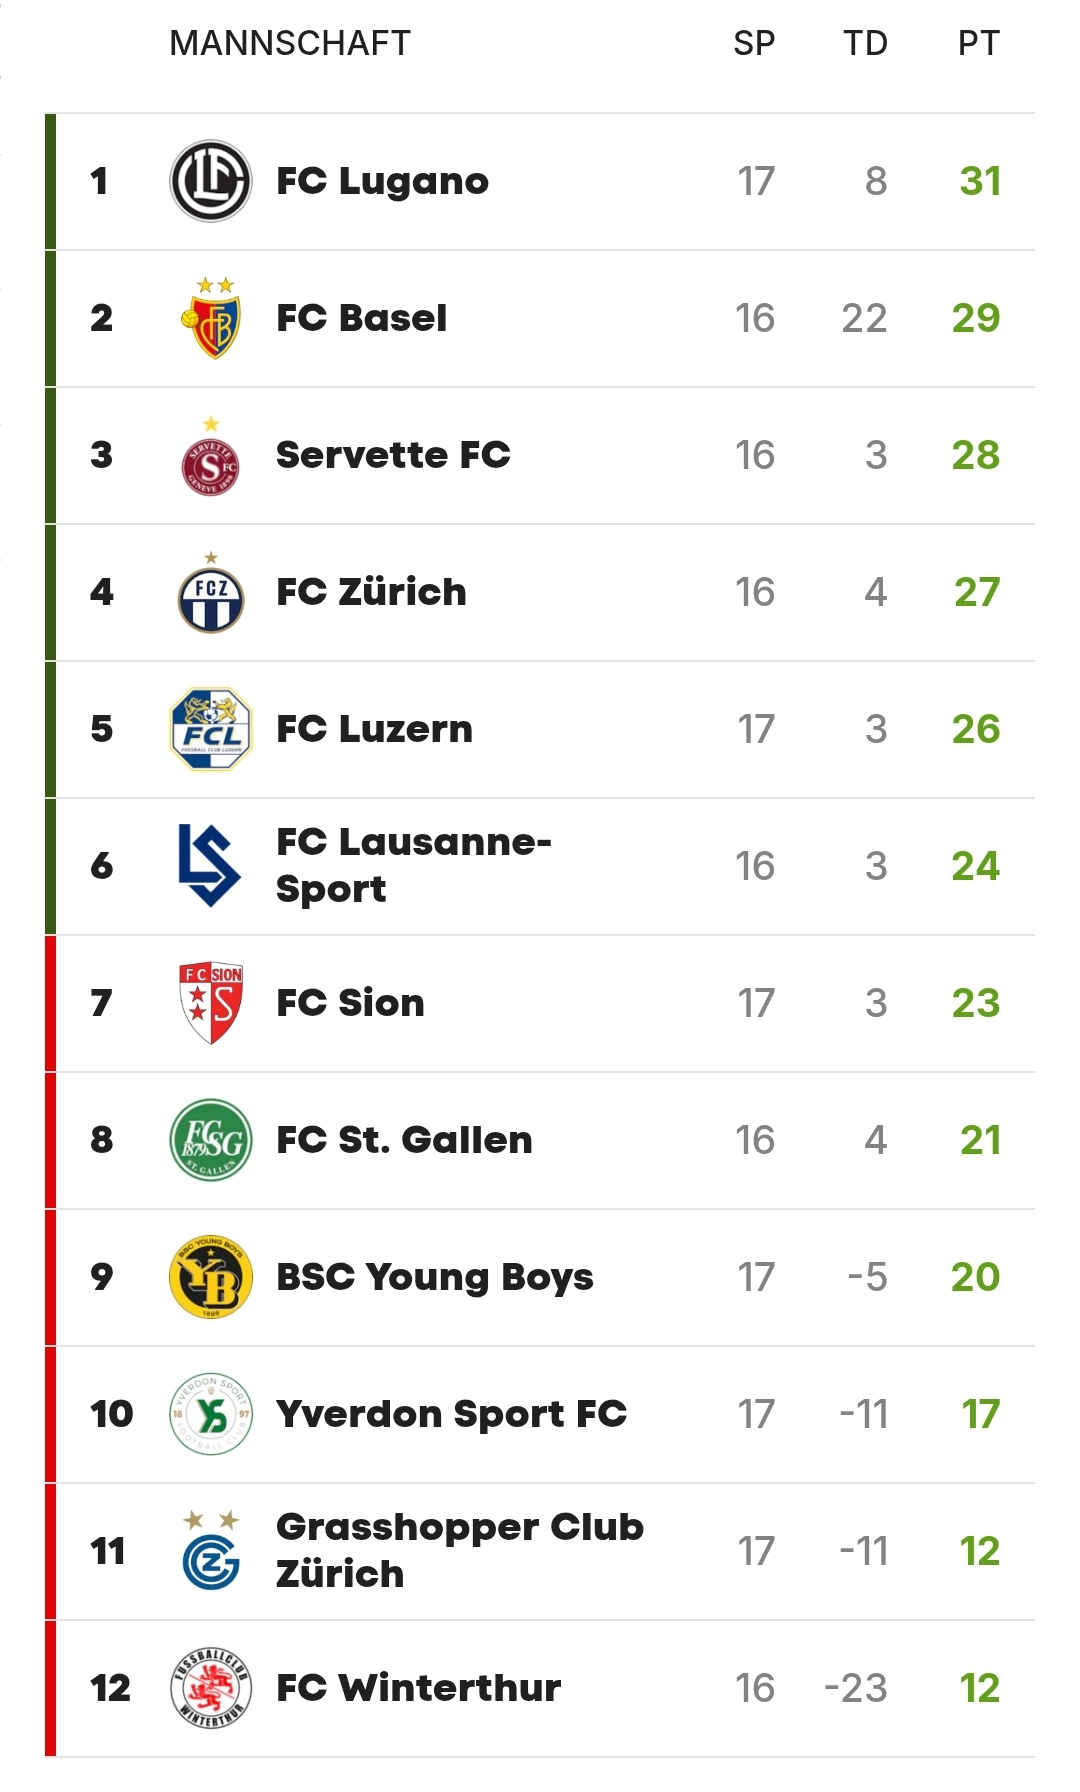The image size is (1080, 1792).
Task: Tap the BSC Young Boys yellow crest
Action: tap(210, 1277)
